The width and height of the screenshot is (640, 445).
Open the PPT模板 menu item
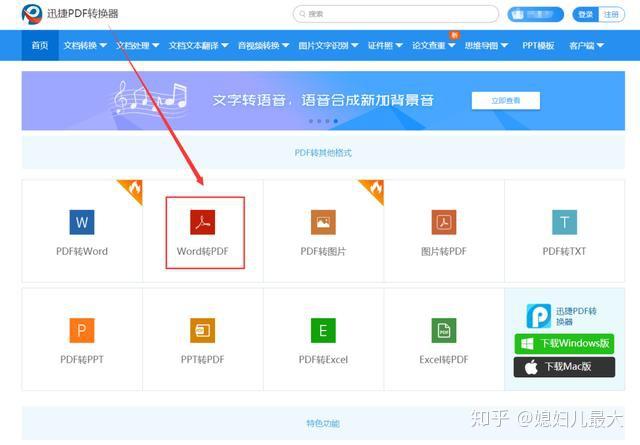coord(538,45)
